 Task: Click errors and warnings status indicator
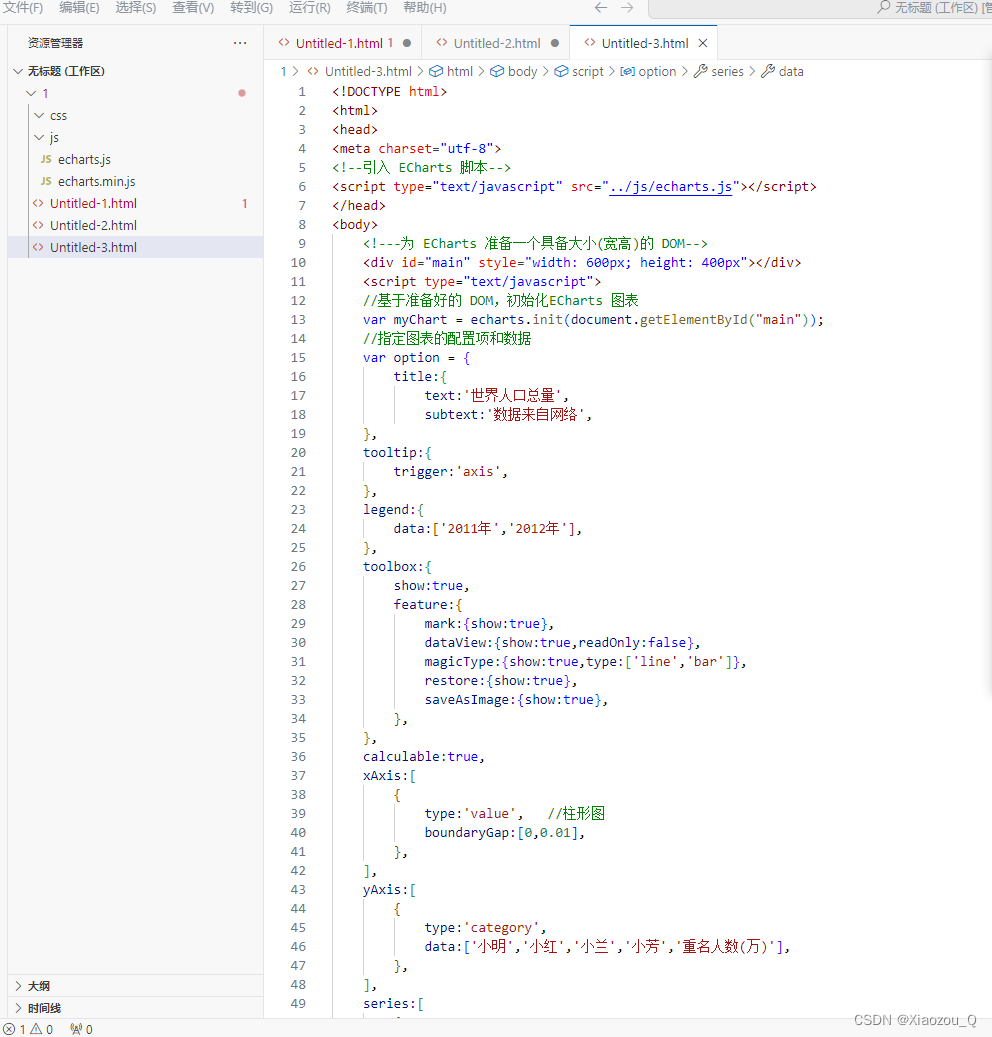pos(28,1029)
